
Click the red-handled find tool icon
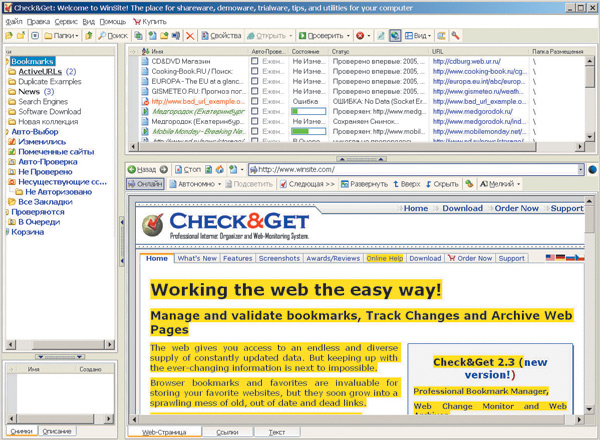click(455, 36)
